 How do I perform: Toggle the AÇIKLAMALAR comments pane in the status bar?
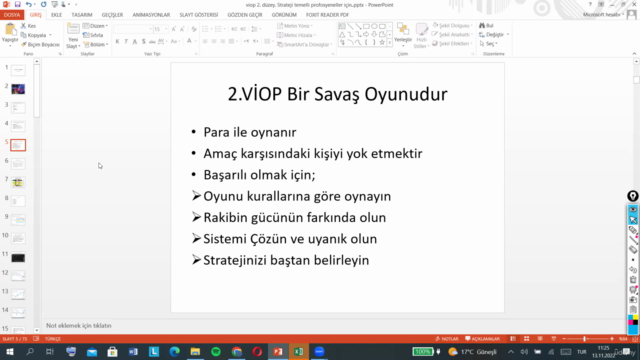pyautogui.click(x=482, y=339)
